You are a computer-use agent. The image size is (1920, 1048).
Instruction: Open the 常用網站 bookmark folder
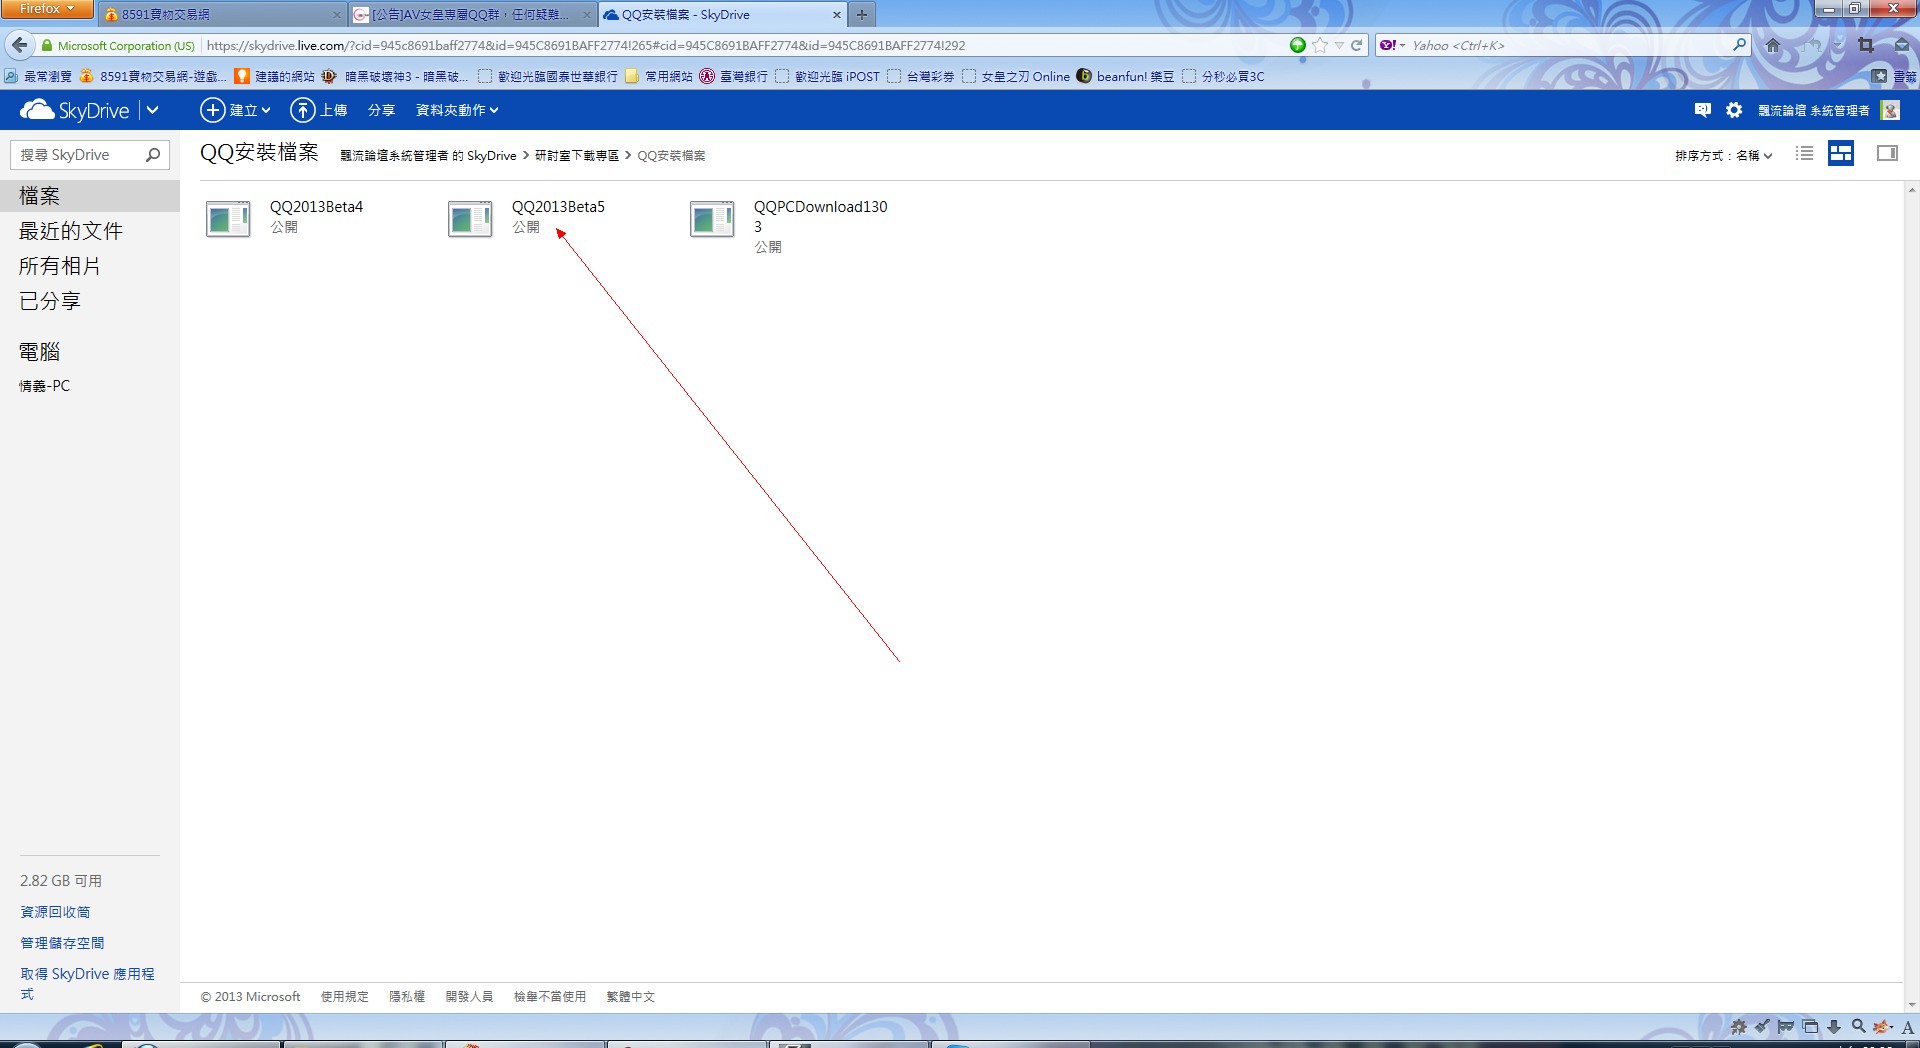click(659, 76)
